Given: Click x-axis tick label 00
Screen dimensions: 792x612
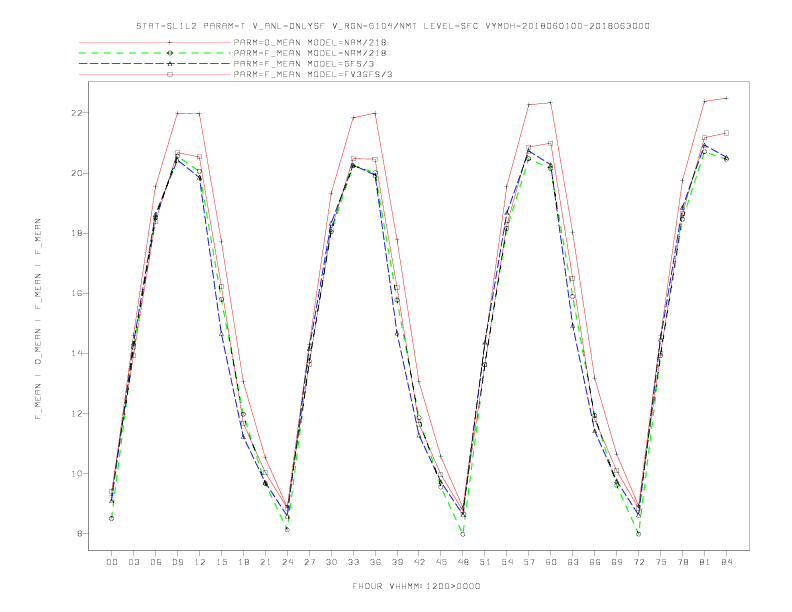Looking at the screenshot, I should point(112,562).
